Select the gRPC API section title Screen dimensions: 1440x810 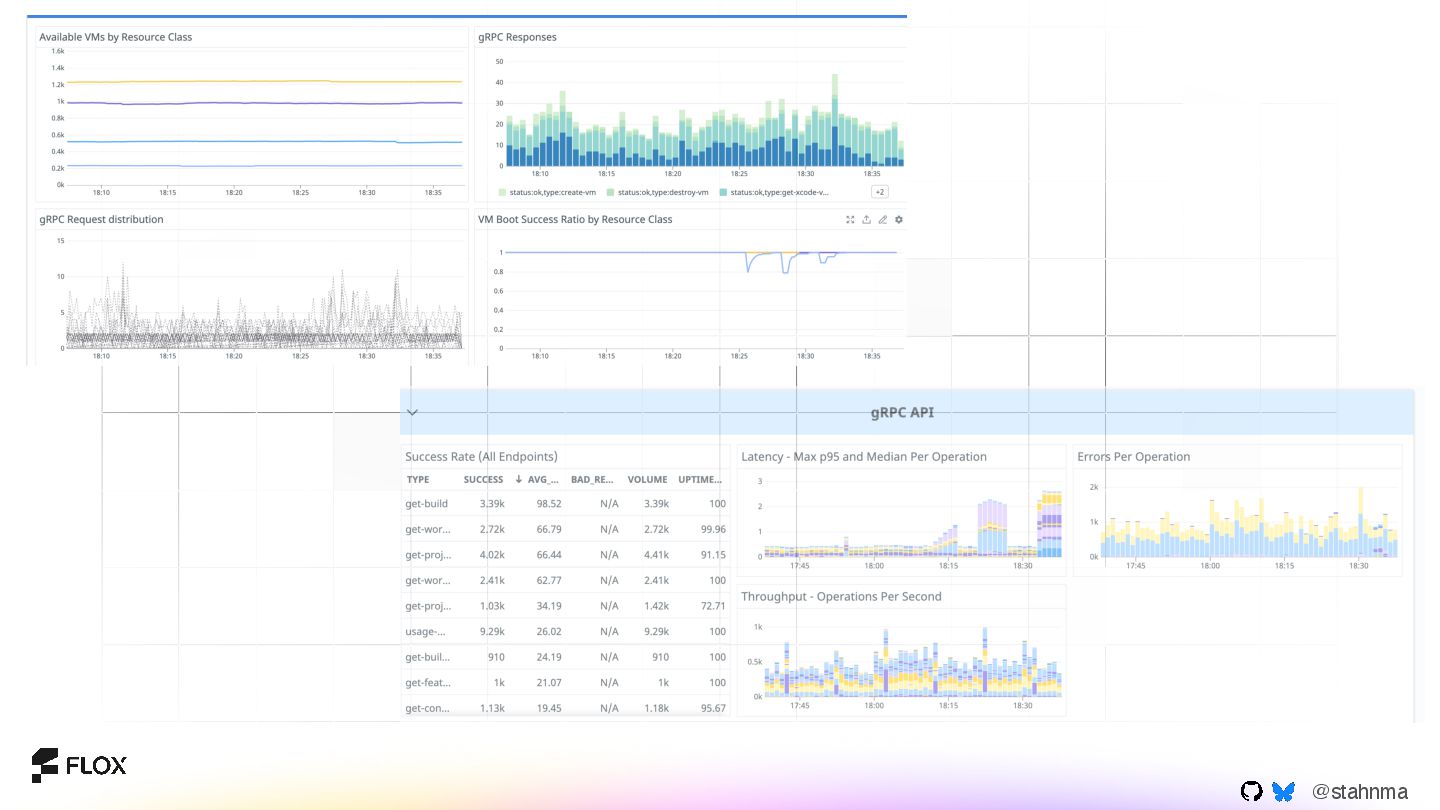point(902,412)
